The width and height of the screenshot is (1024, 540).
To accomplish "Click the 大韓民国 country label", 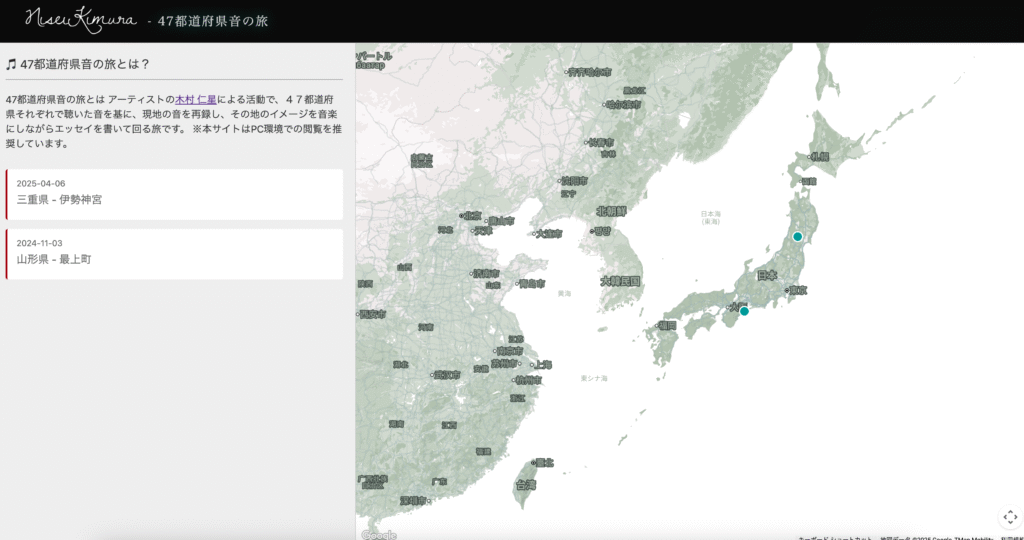I will [619, 282].
